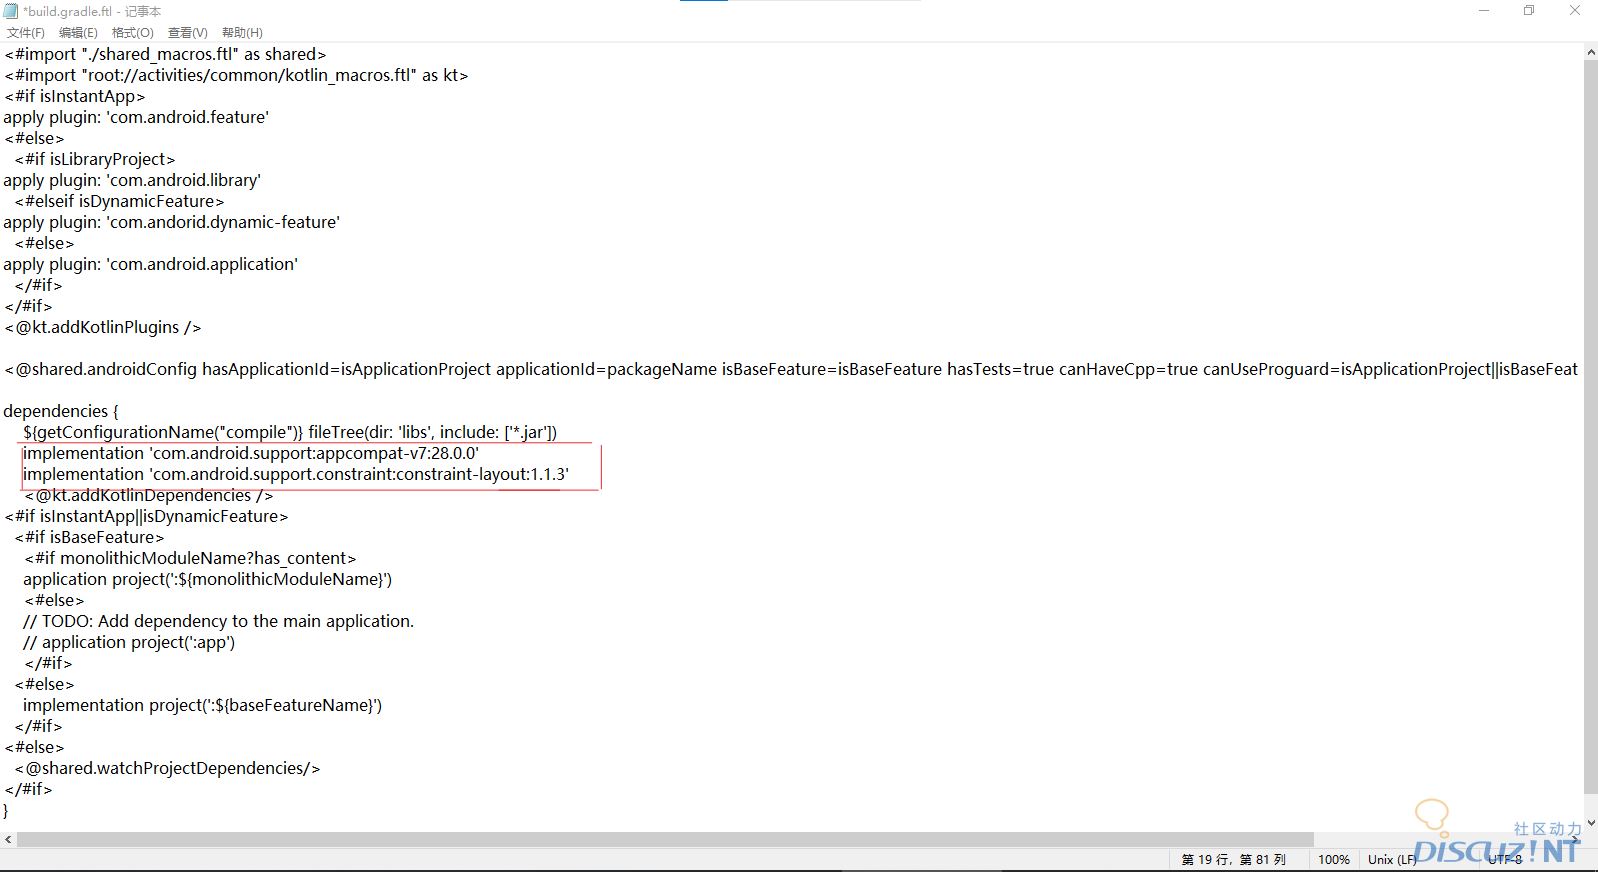Click the 100% zoom indicator in status bar
Image resolution: width=1598 pixels, height=872 pixels.
coord(1333,860)
